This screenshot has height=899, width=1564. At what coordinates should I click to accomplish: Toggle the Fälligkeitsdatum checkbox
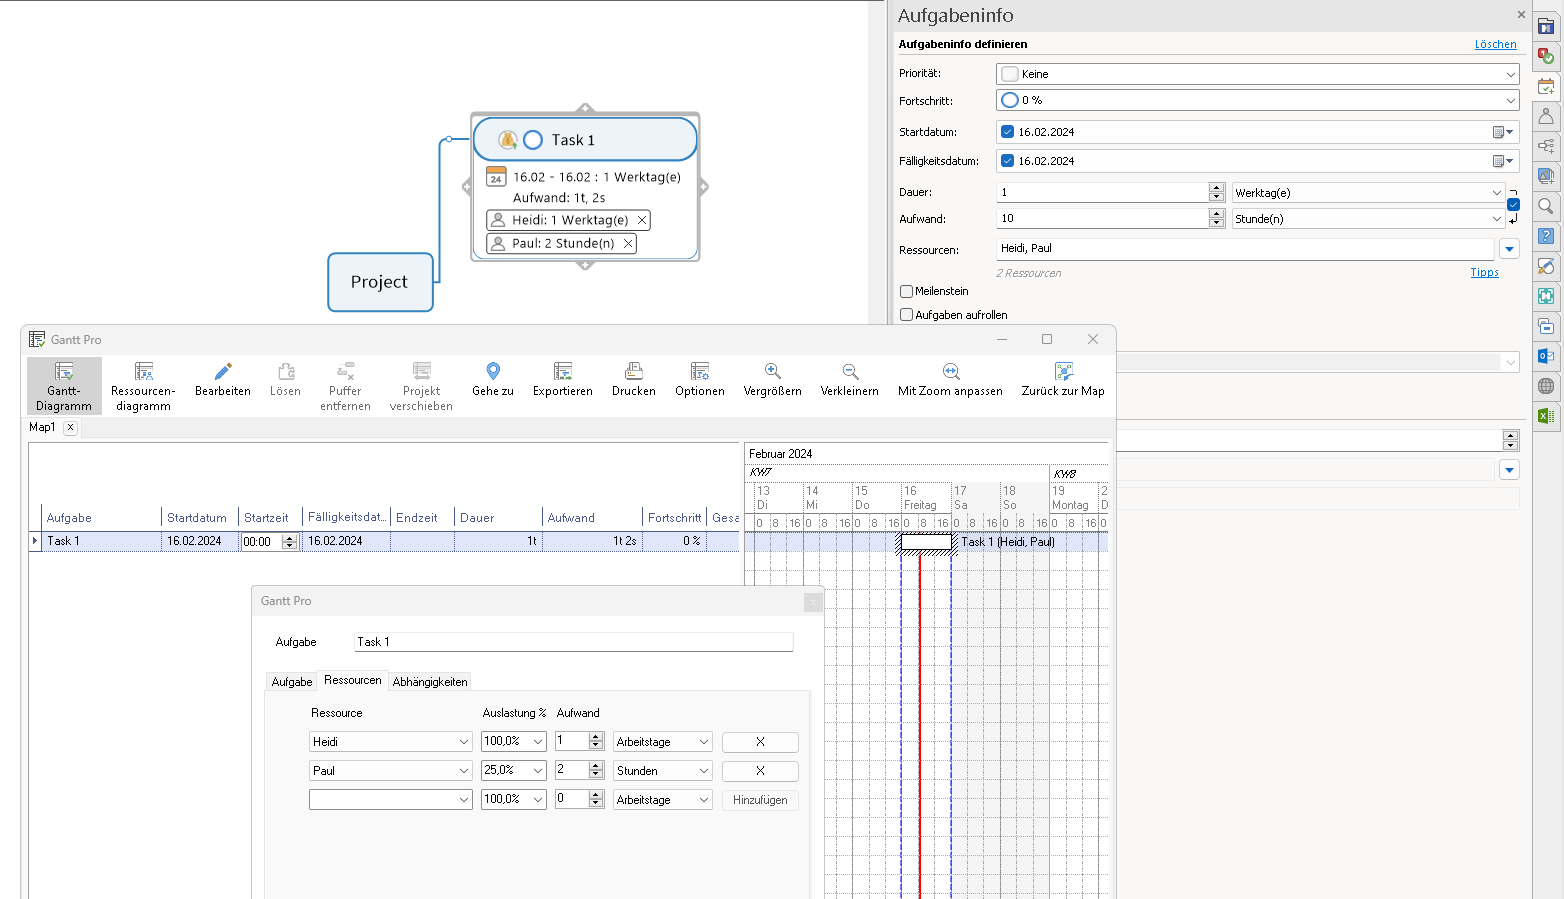coord(1007,161)
